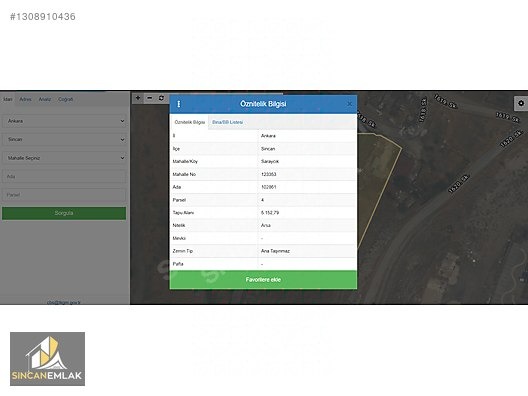Zoom in with the plus map button
Image resolution: width=528 pixels, height=396 pixels.
point(138,98)
